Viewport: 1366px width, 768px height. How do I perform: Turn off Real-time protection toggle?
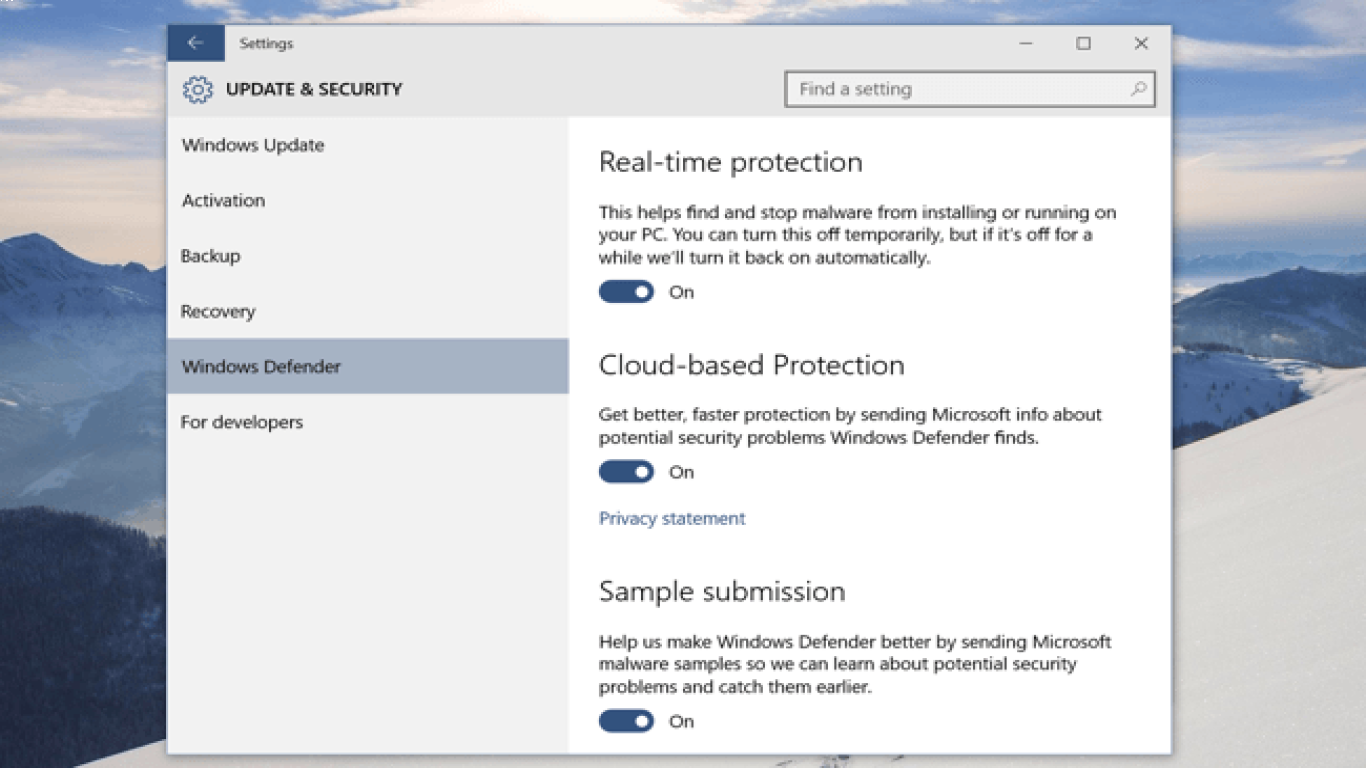(626, 292)
